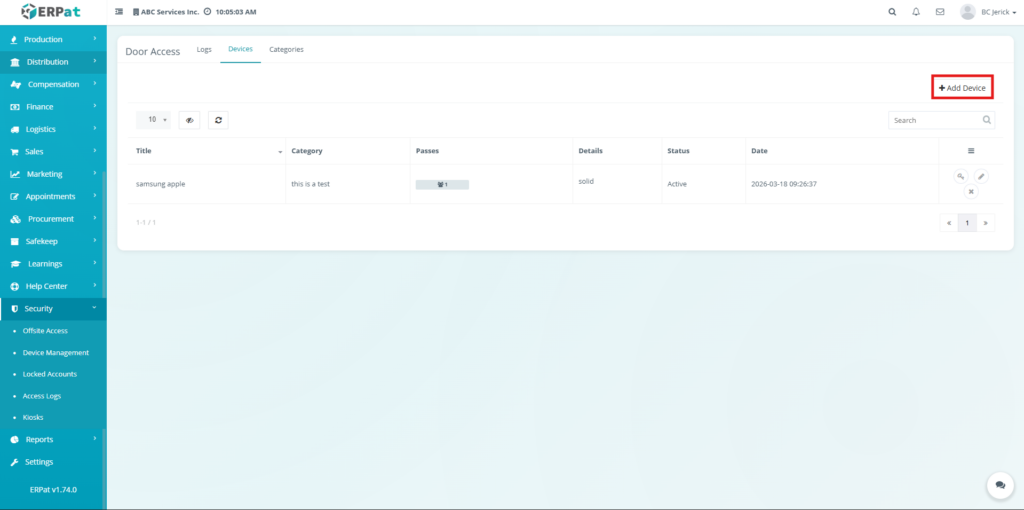Image resolution: width=1024 pixels, height=510 pixels.
Task: Switch to the Logs tab
Action: pos(204,49)
